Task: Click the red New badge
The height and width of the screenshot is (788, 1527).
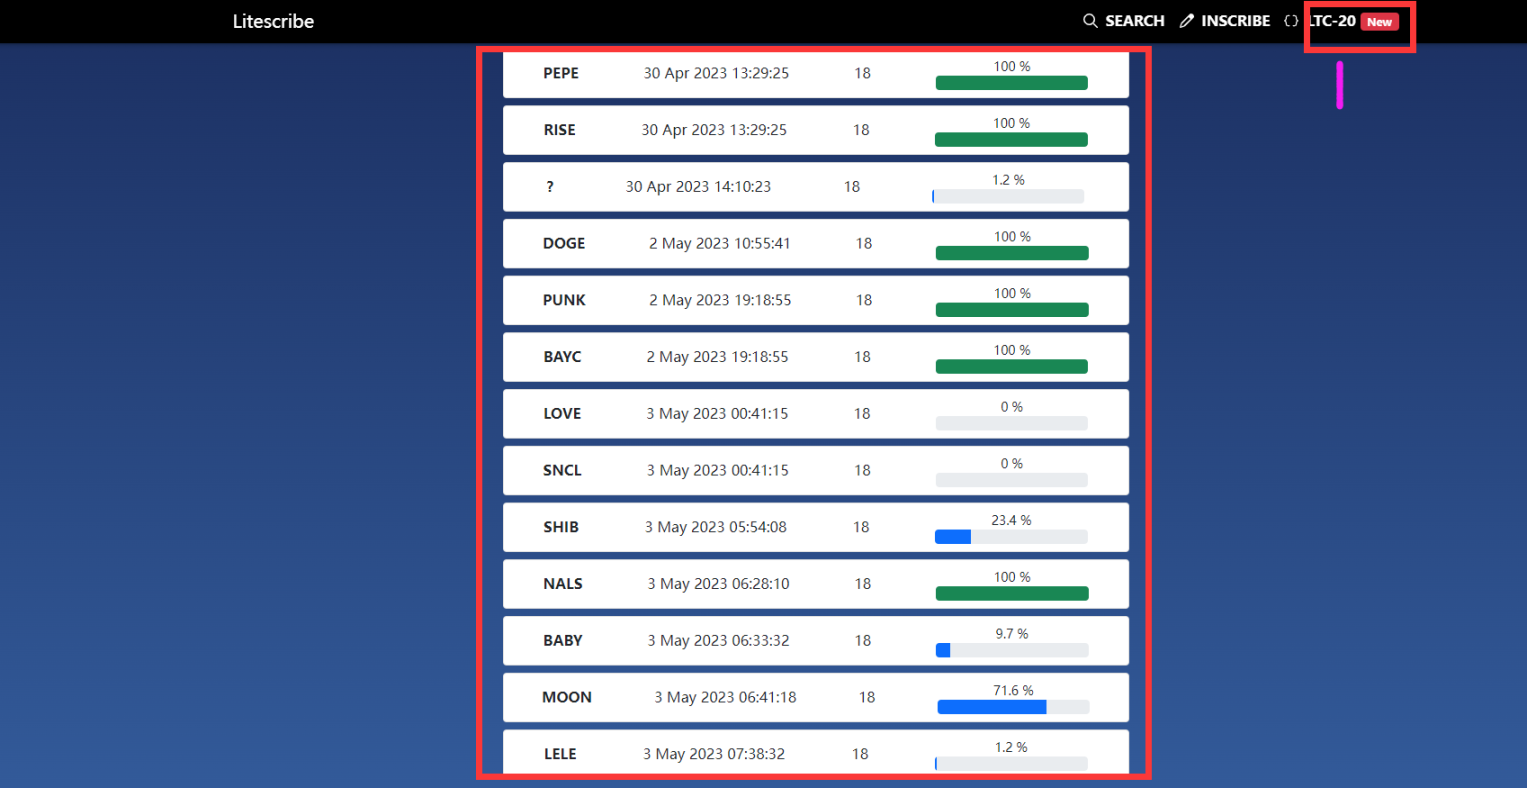Action: tap(1379, 22)
